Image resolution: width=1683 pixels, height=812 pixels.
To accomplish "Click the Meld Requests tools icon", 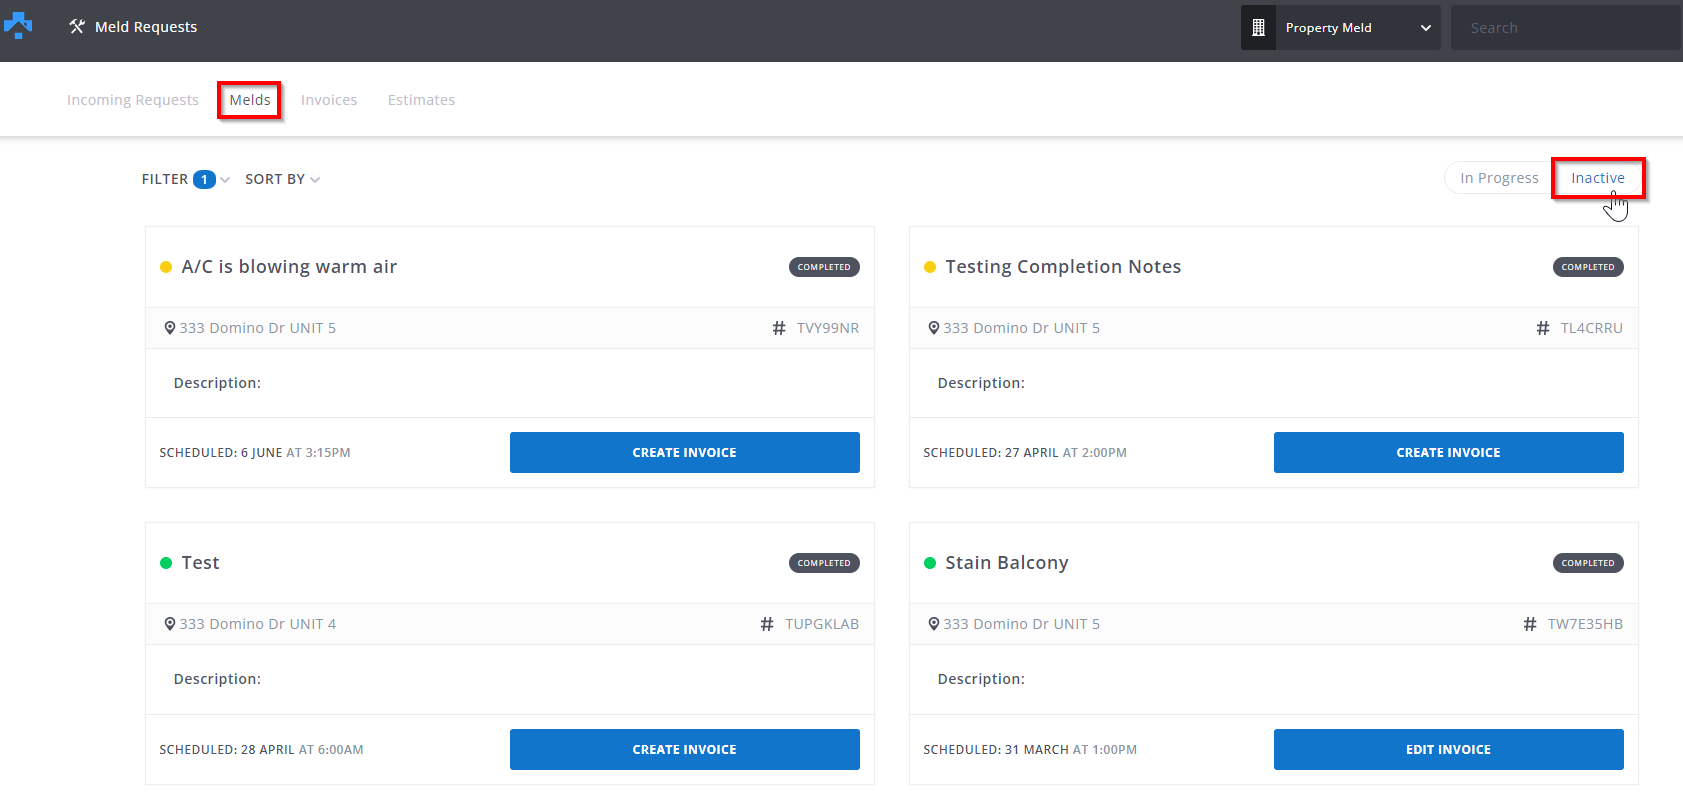I will (x=77, y=27).
